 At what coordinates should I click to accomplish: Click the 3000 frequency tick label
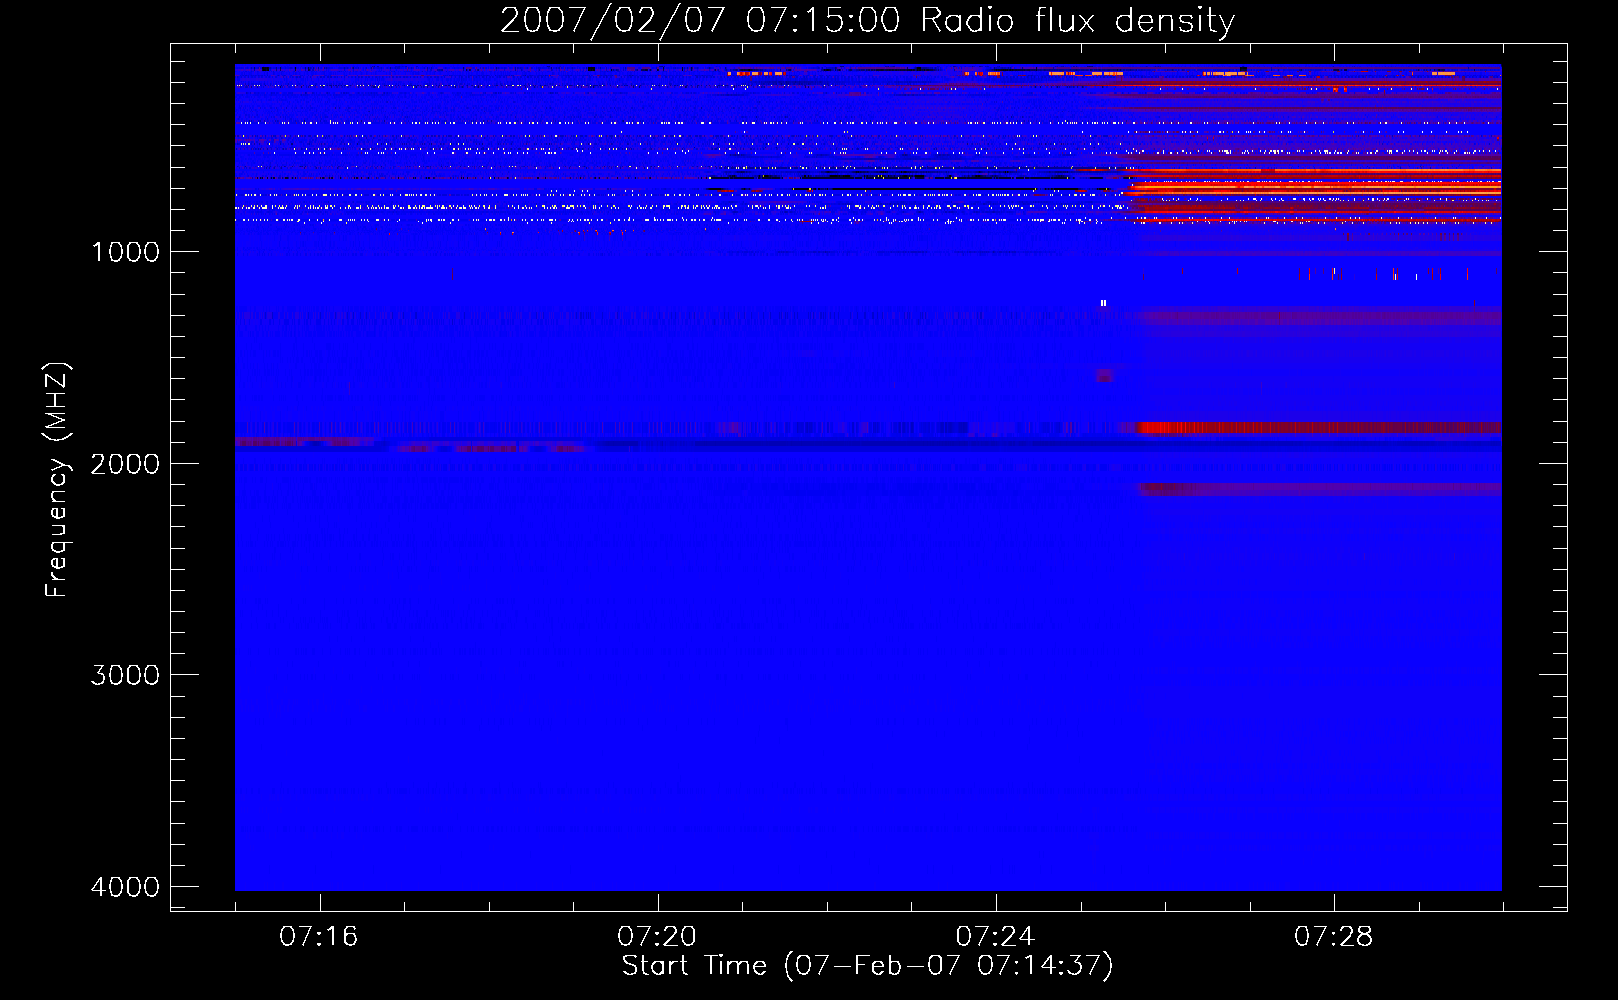[x=125, y=675]
